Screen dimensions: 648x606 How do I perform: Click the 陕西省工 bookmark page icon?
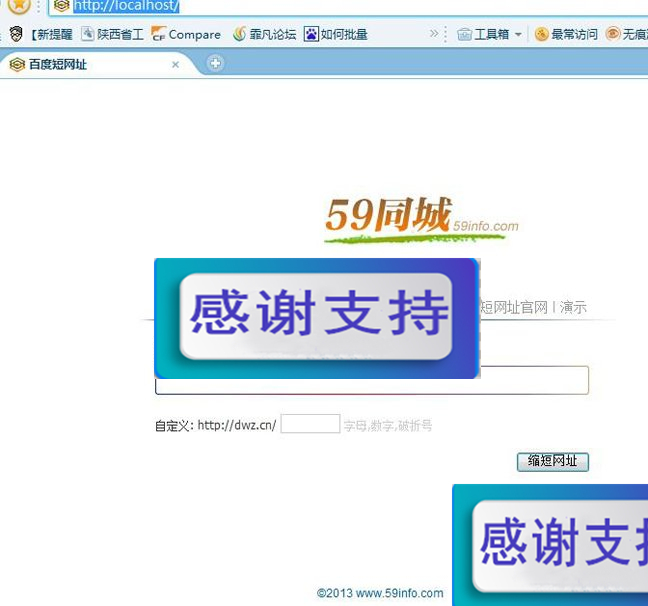[x=88, y=34]
